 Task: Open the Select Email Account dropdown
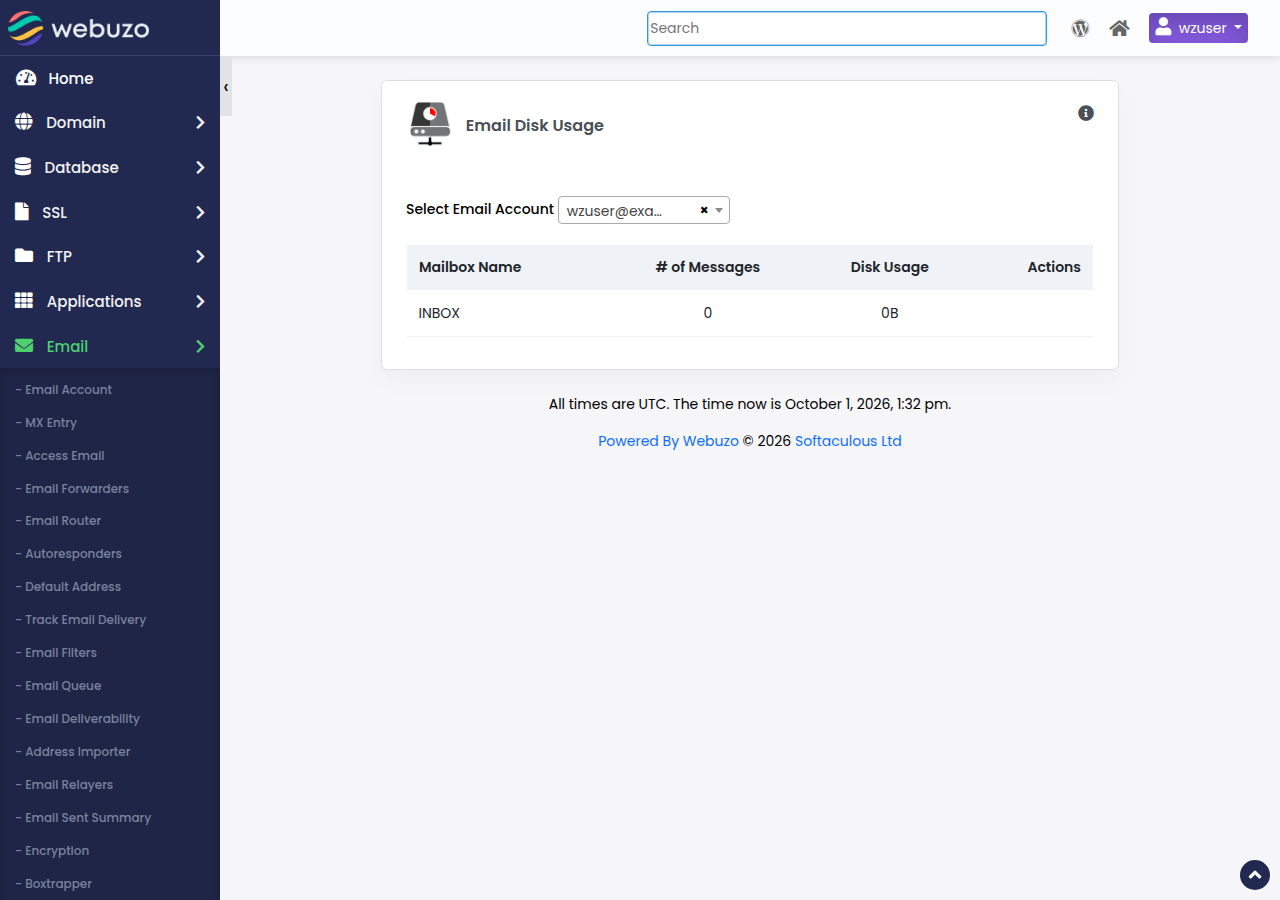(644, 210)
